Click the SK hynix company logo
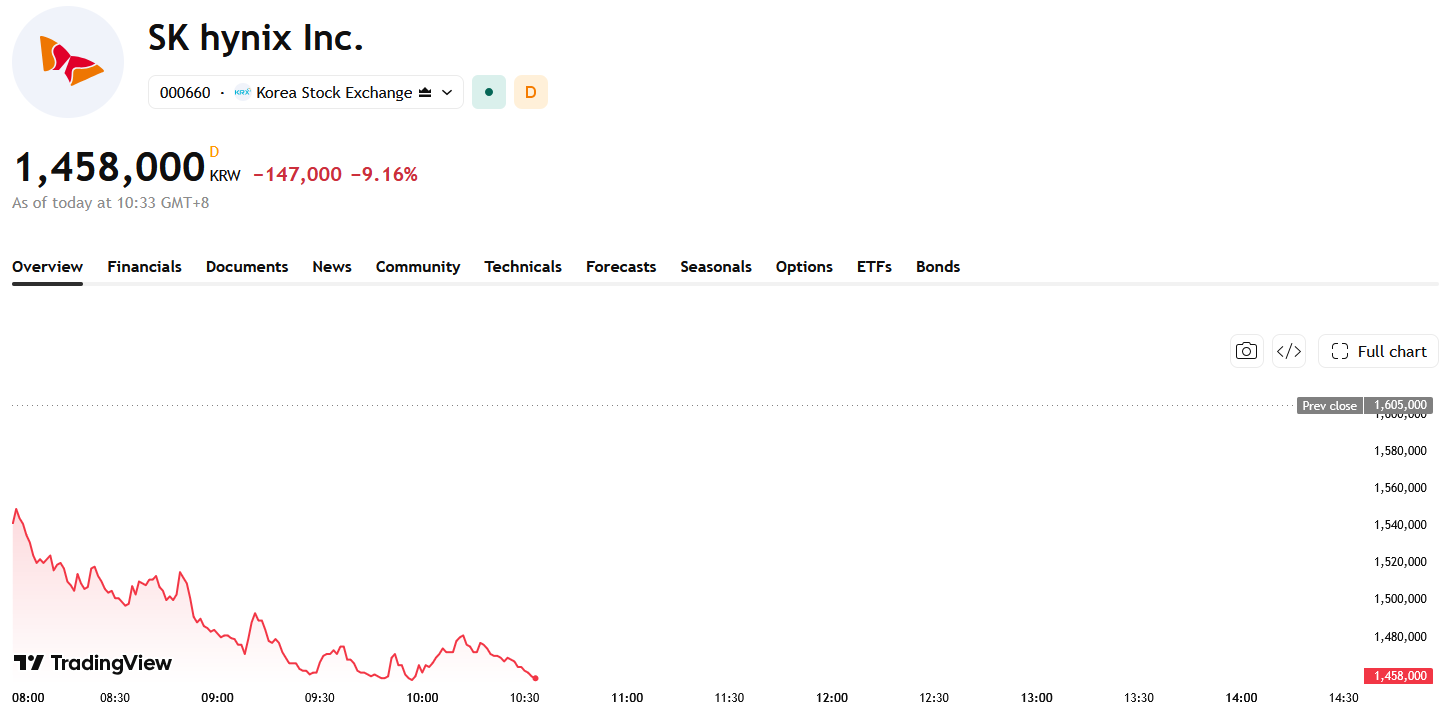1444x722 pixels. coord(68,62)
